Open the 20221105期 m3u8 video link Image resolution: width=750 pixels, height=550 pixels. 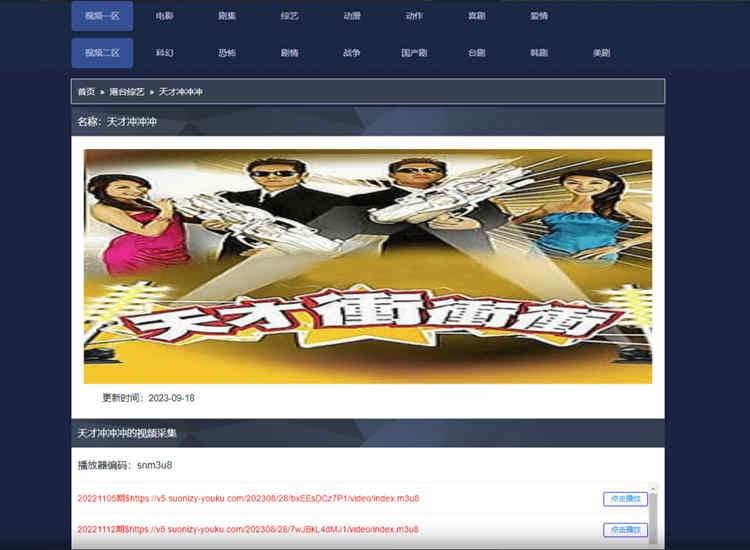248,498
